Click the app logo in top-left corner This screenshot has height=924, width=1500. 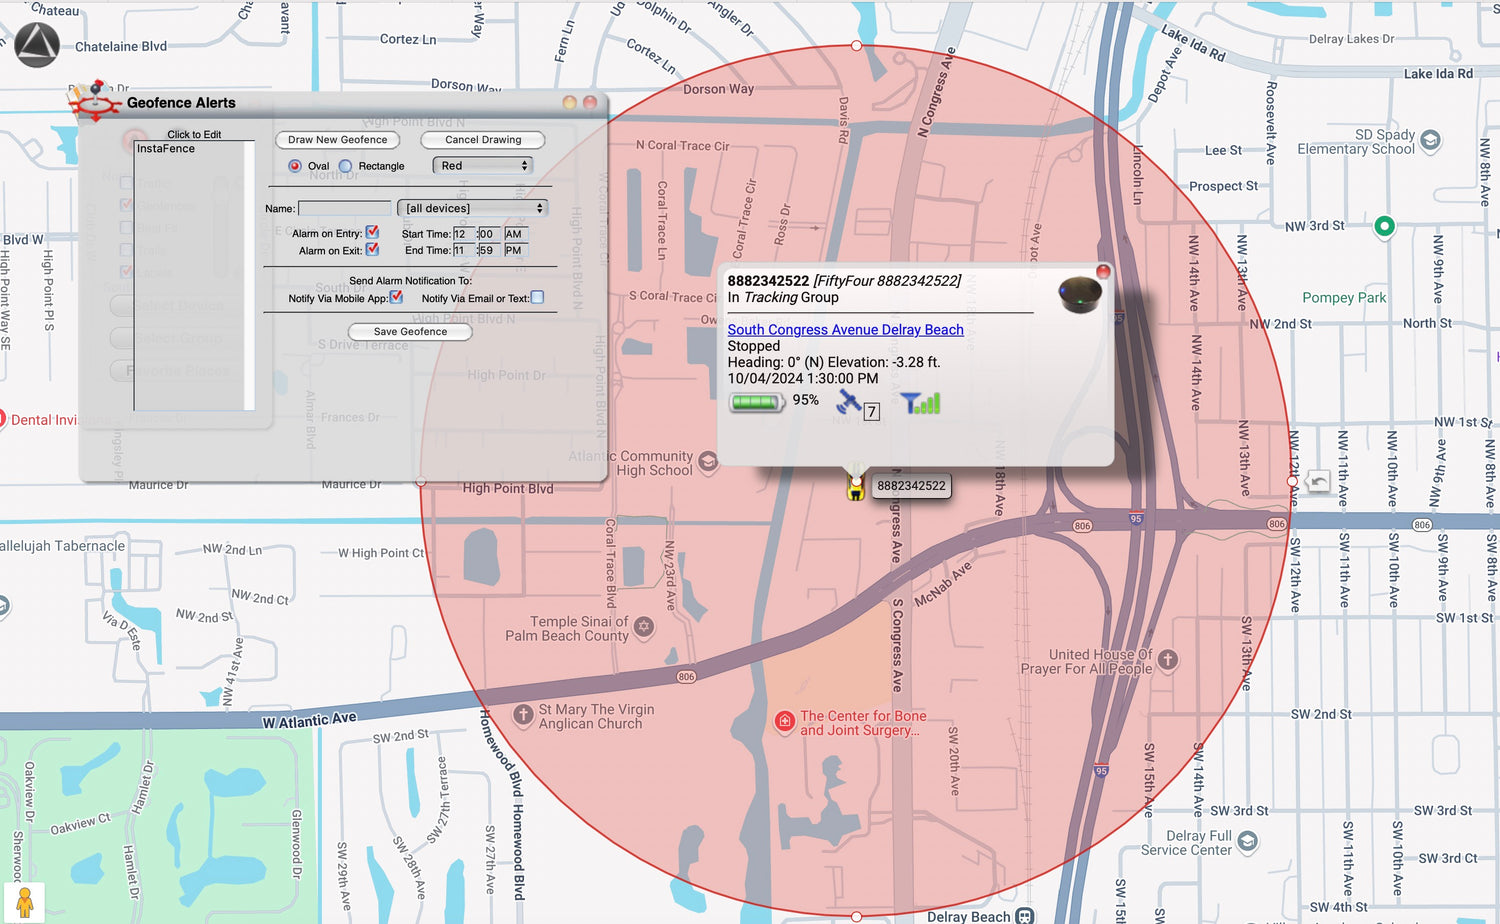(x=37, y=45)
